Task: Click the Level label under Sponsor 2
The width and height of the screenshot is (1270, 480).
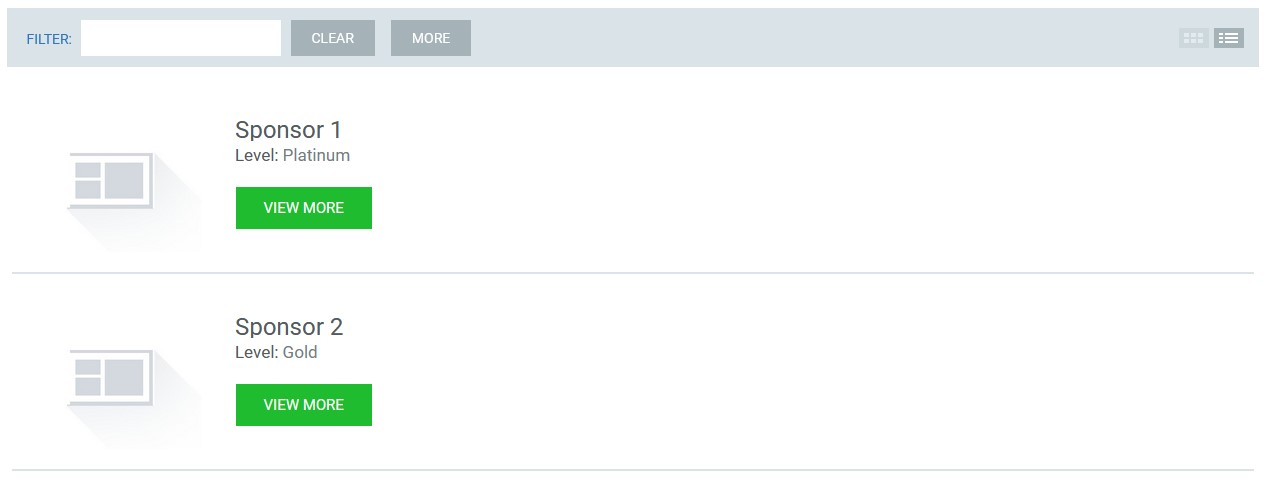Action: [x=257, y=353]
